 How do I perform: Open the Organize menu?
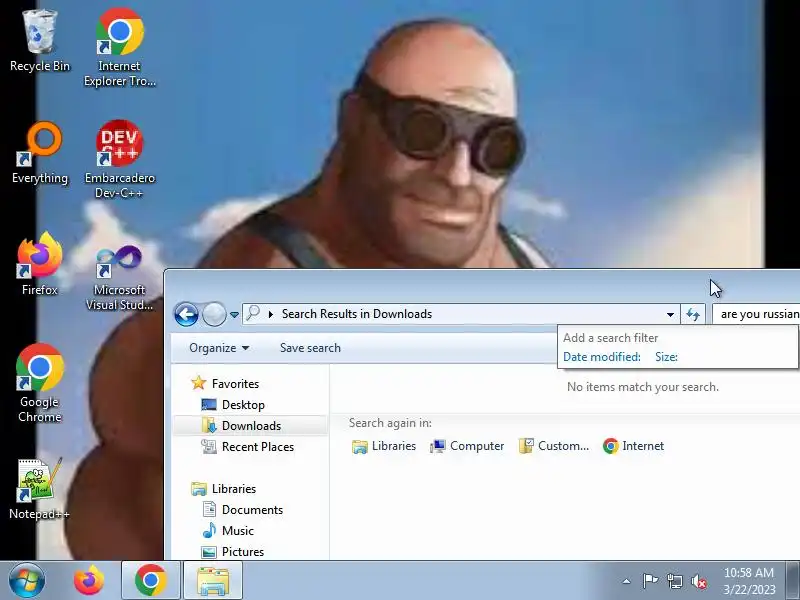(x=219, y=348)
